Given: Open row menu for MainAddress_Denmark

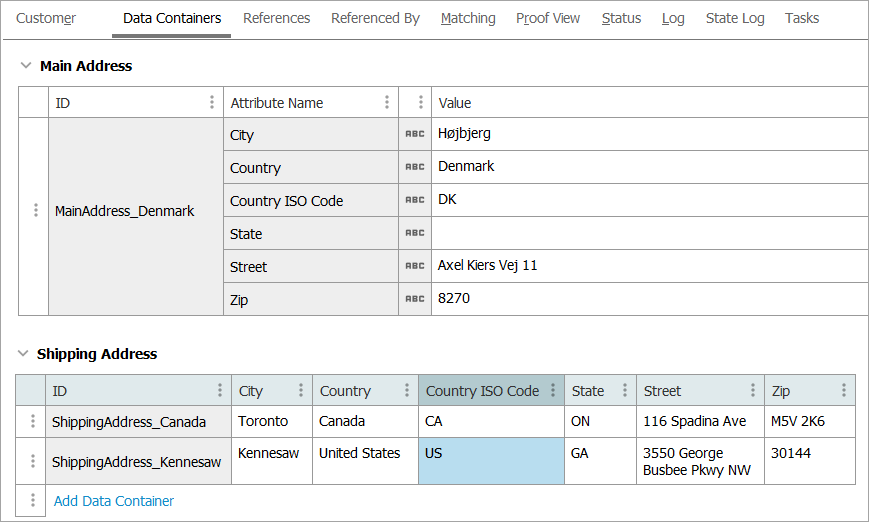Looking at the screenshot, I should [35, 210].
